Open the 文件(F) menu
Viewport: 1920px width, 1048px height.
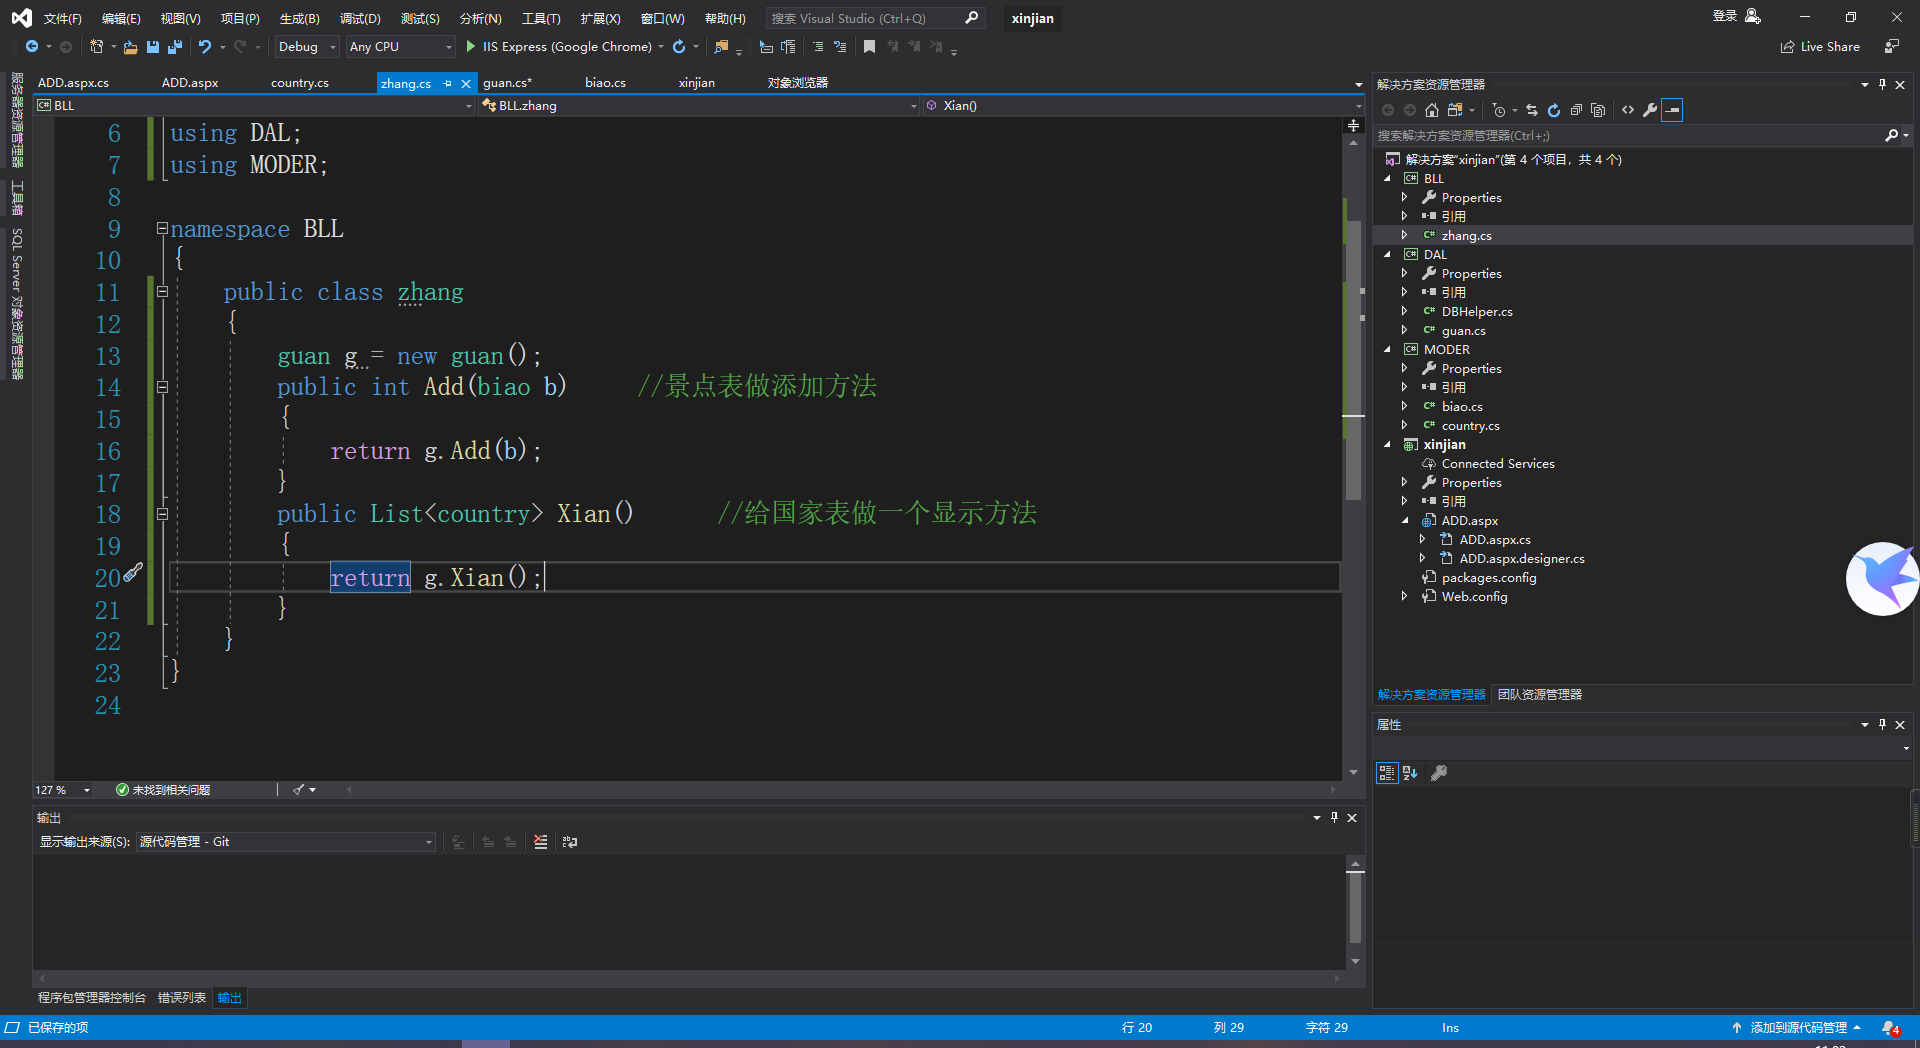tap(62, 18)
